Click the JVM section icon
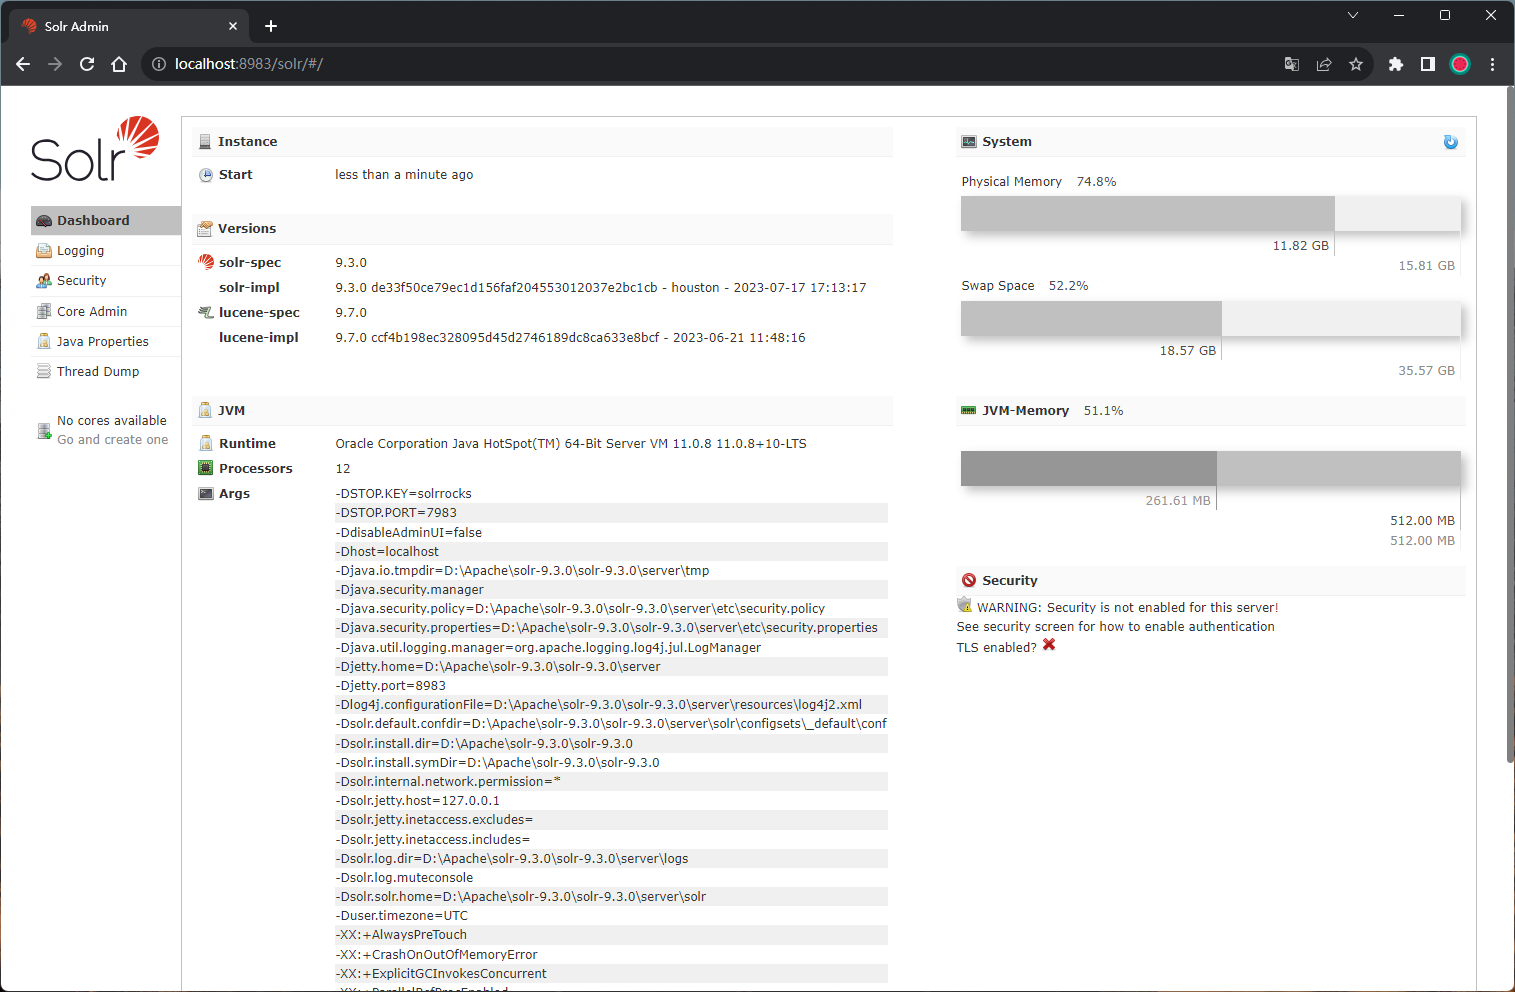The image size is (1515, 992). click(x=205, y=410)
